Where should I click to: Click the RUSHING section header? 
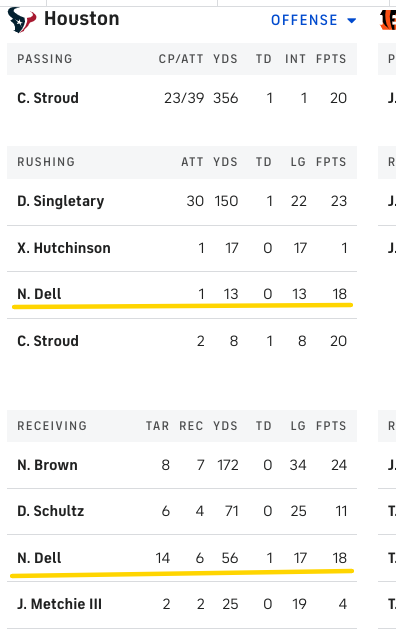pos(46,162)
